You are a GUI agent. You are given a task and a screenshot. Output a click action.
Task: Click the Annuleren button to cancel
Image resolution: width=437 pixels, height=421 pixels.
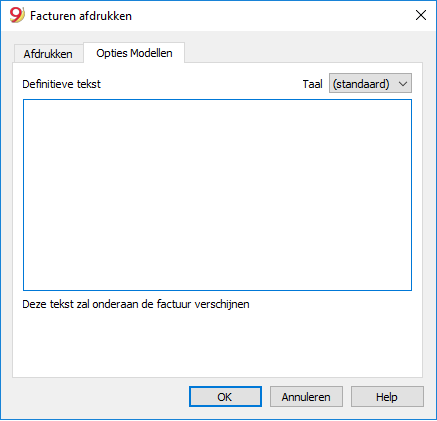(x=306, y=397)
